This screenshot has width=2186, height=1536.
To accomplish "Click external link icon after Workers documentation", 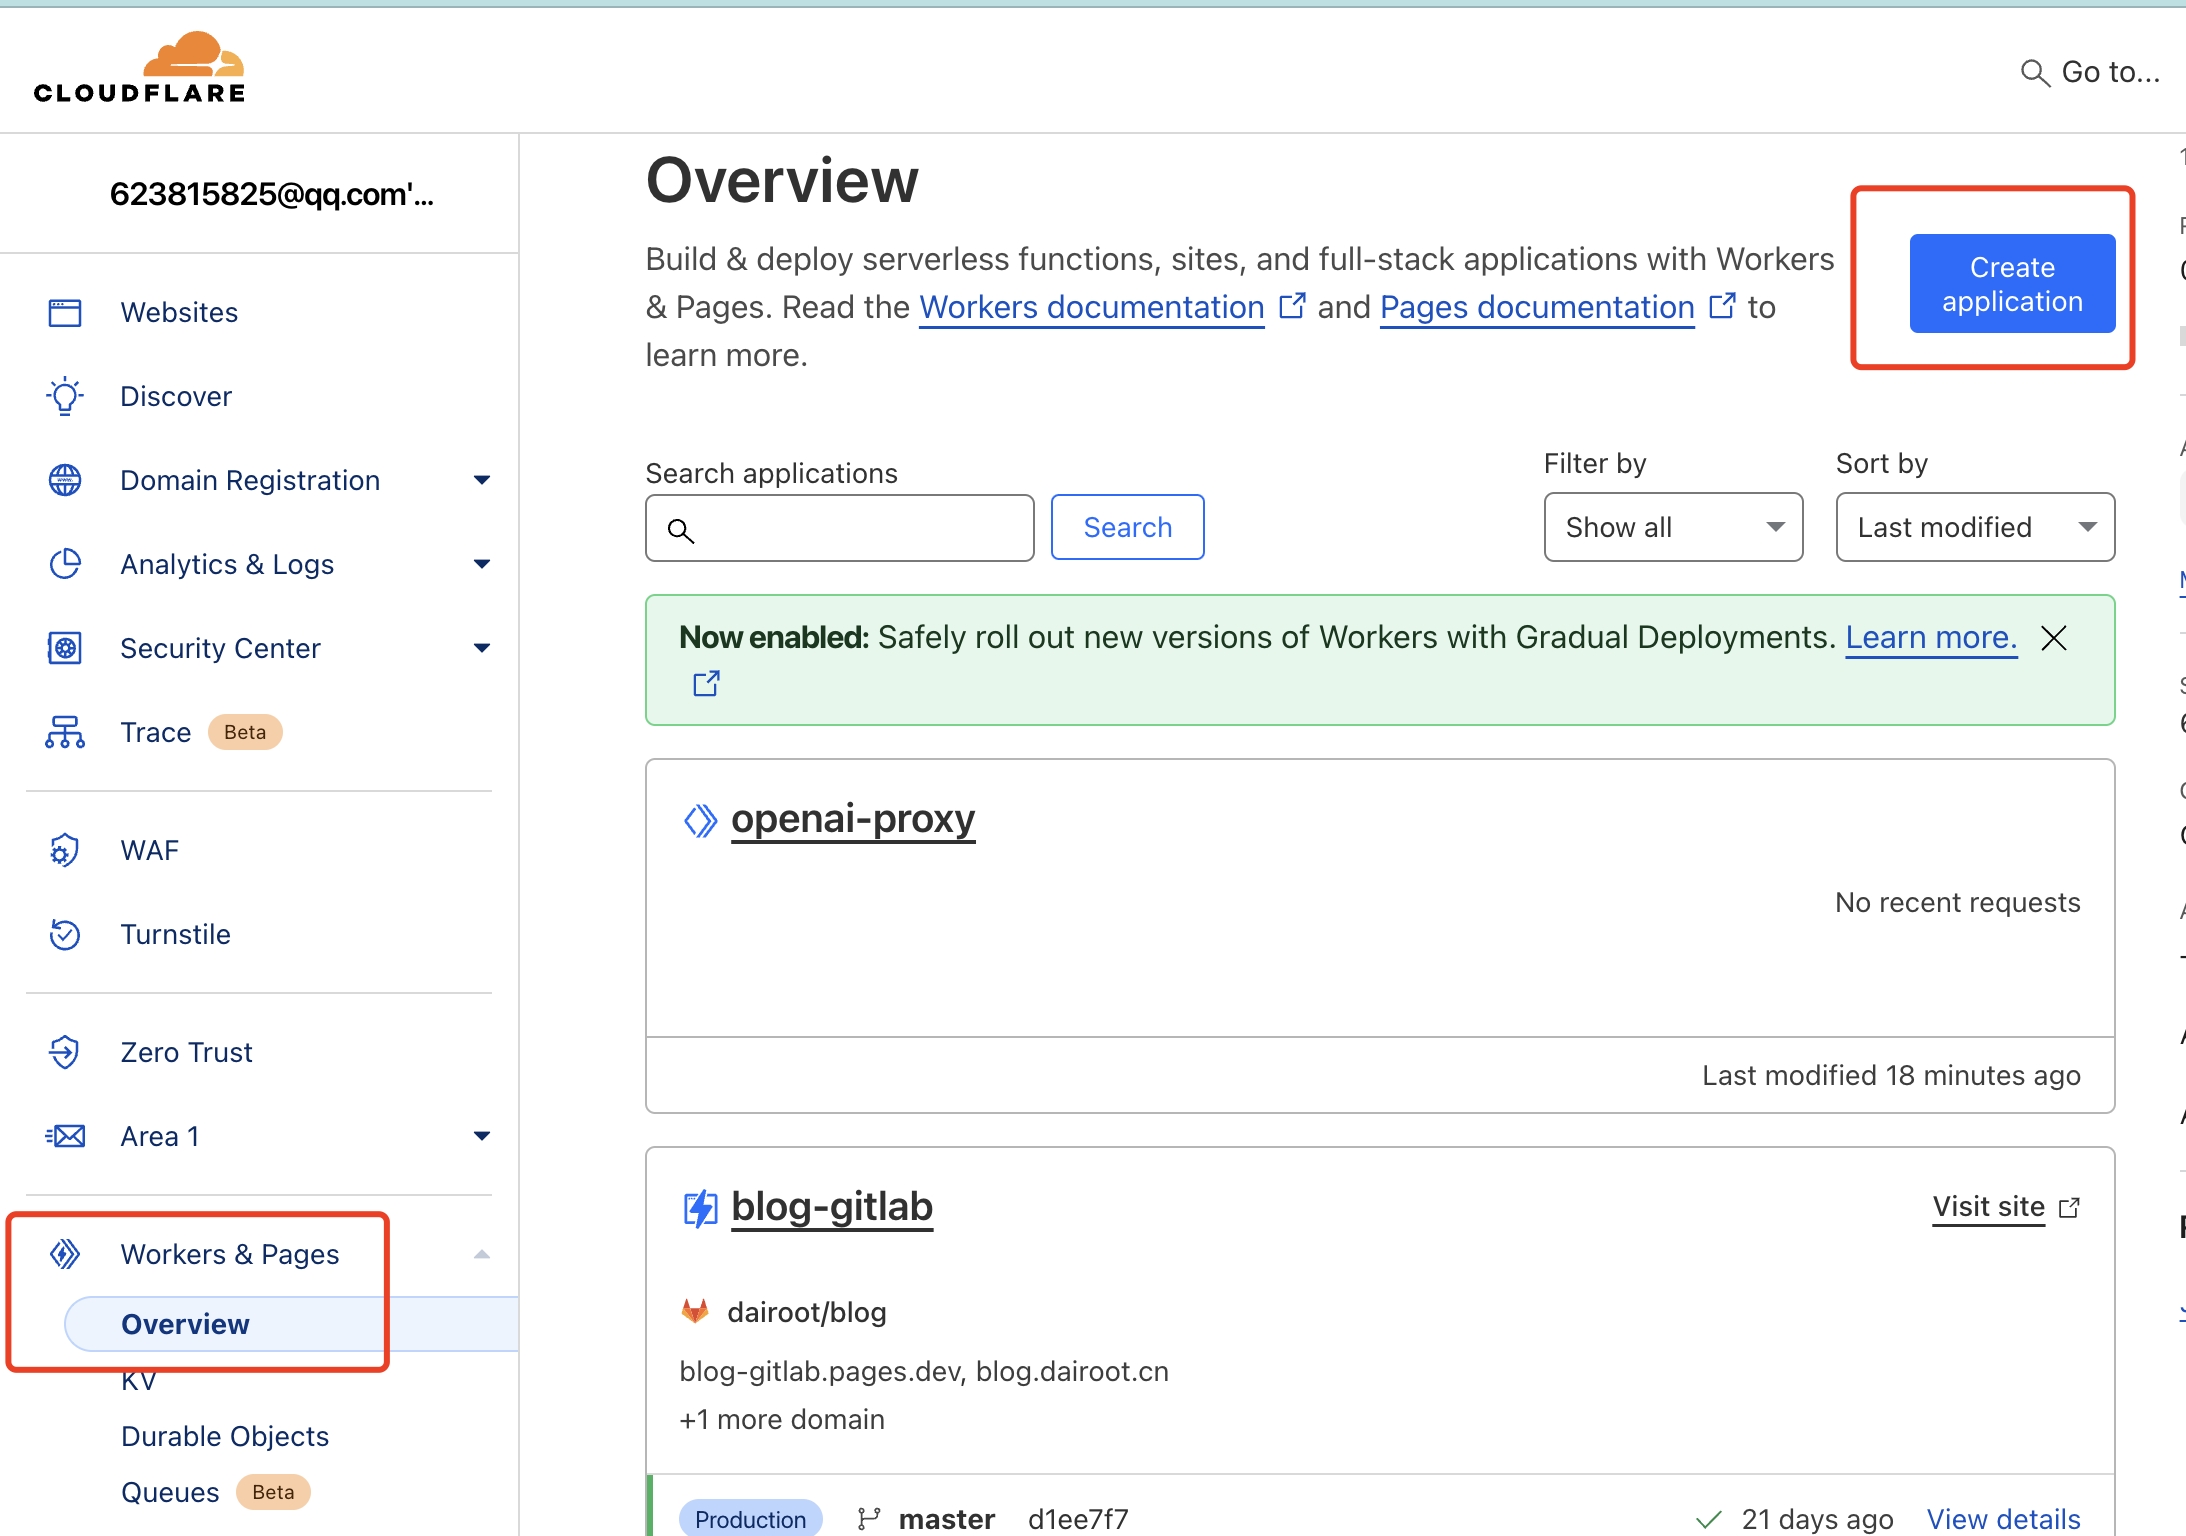I will (x=1292, y=305).
